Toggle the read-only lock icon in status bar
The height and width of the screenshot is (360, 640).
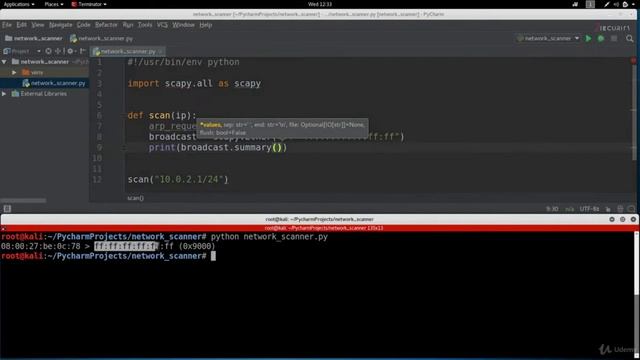tap(608, 209)
